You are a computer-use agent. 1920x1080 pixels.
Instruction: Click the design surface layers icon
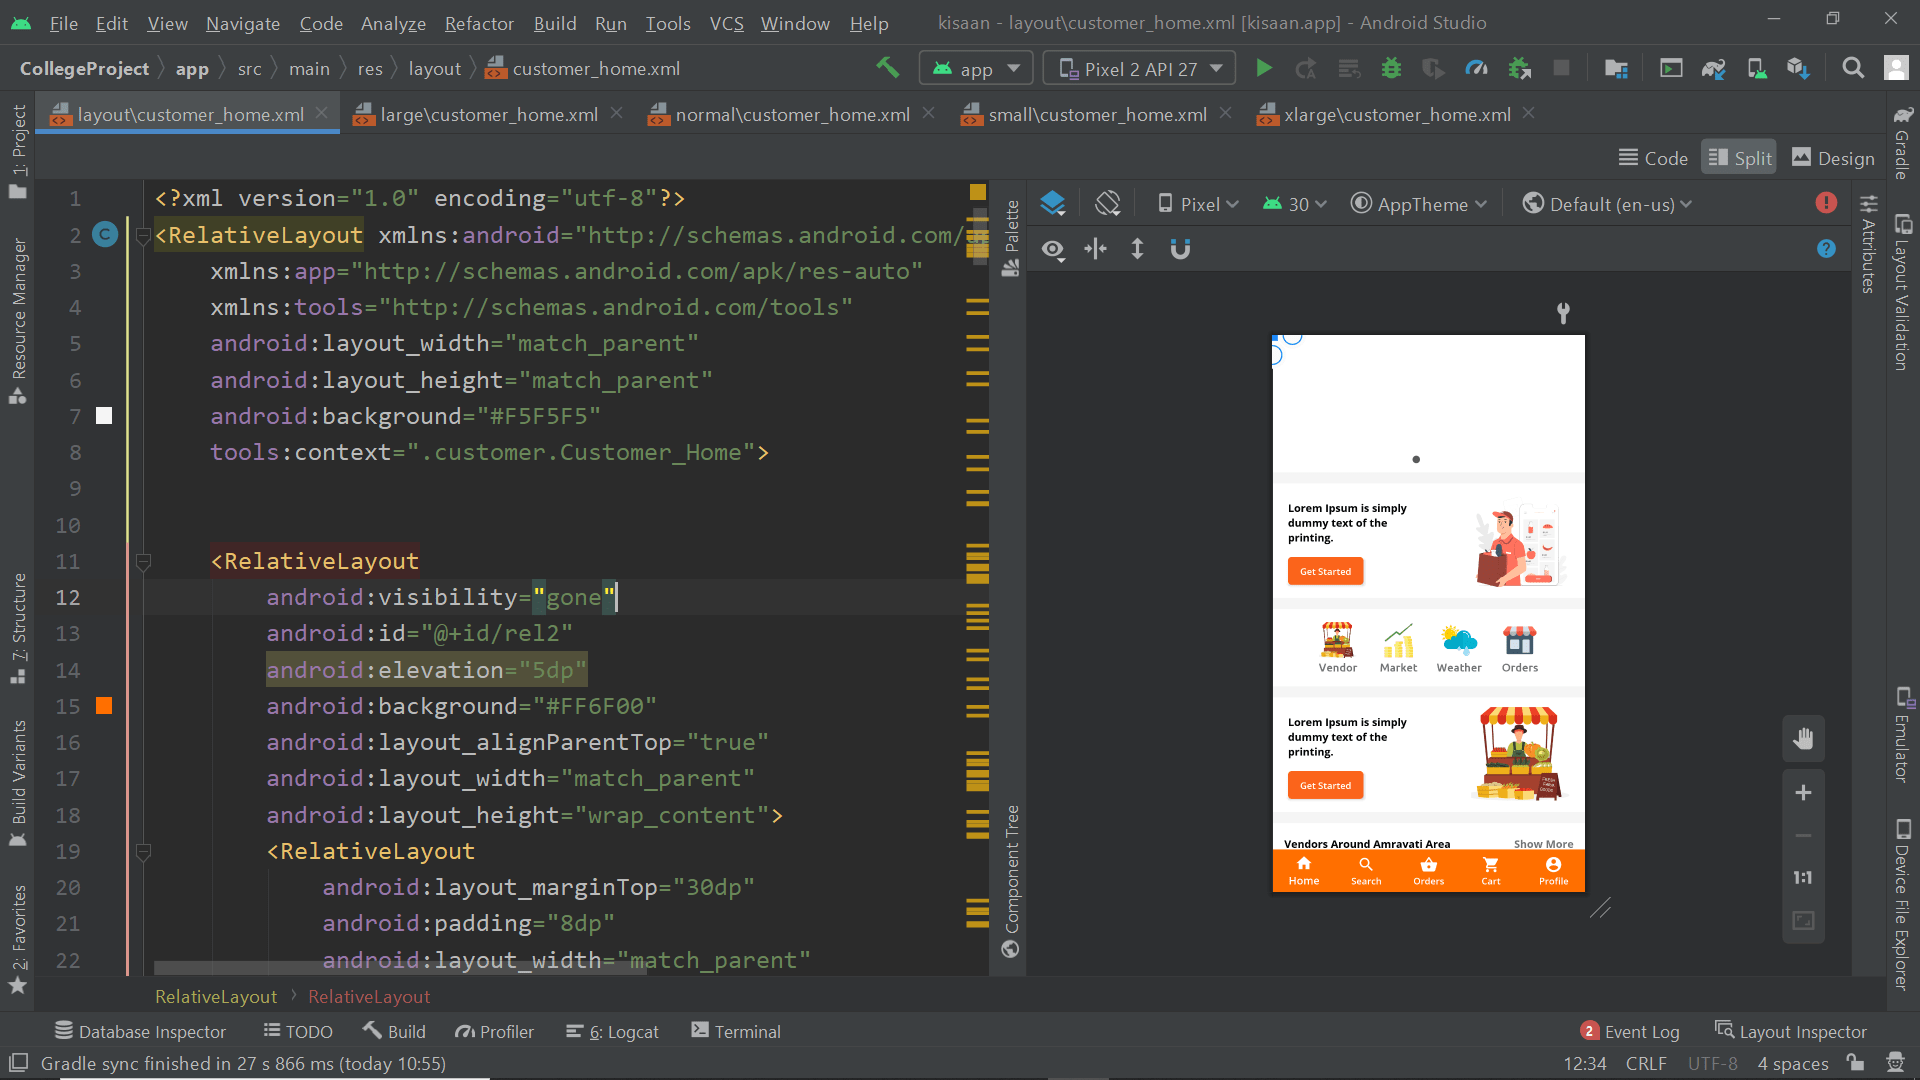pos(1052,204)
